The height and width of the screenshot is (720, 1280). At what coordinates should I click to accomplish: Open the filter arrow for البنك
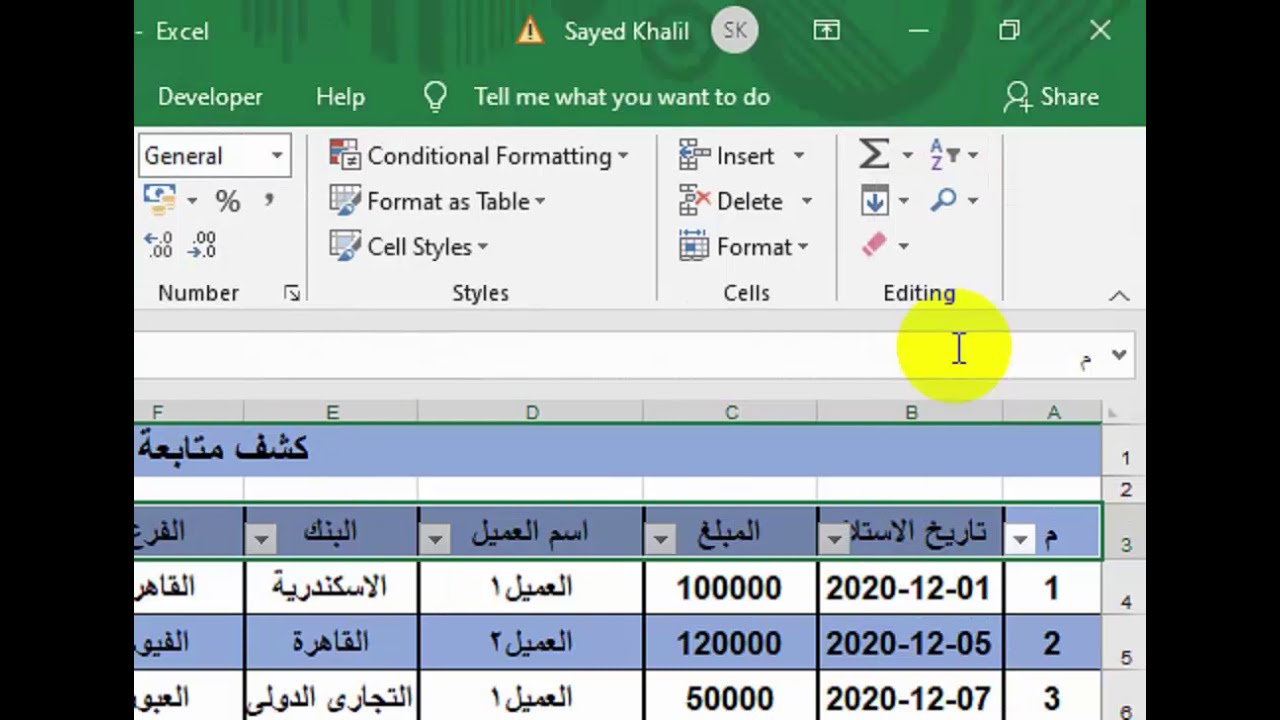point(260,540)
